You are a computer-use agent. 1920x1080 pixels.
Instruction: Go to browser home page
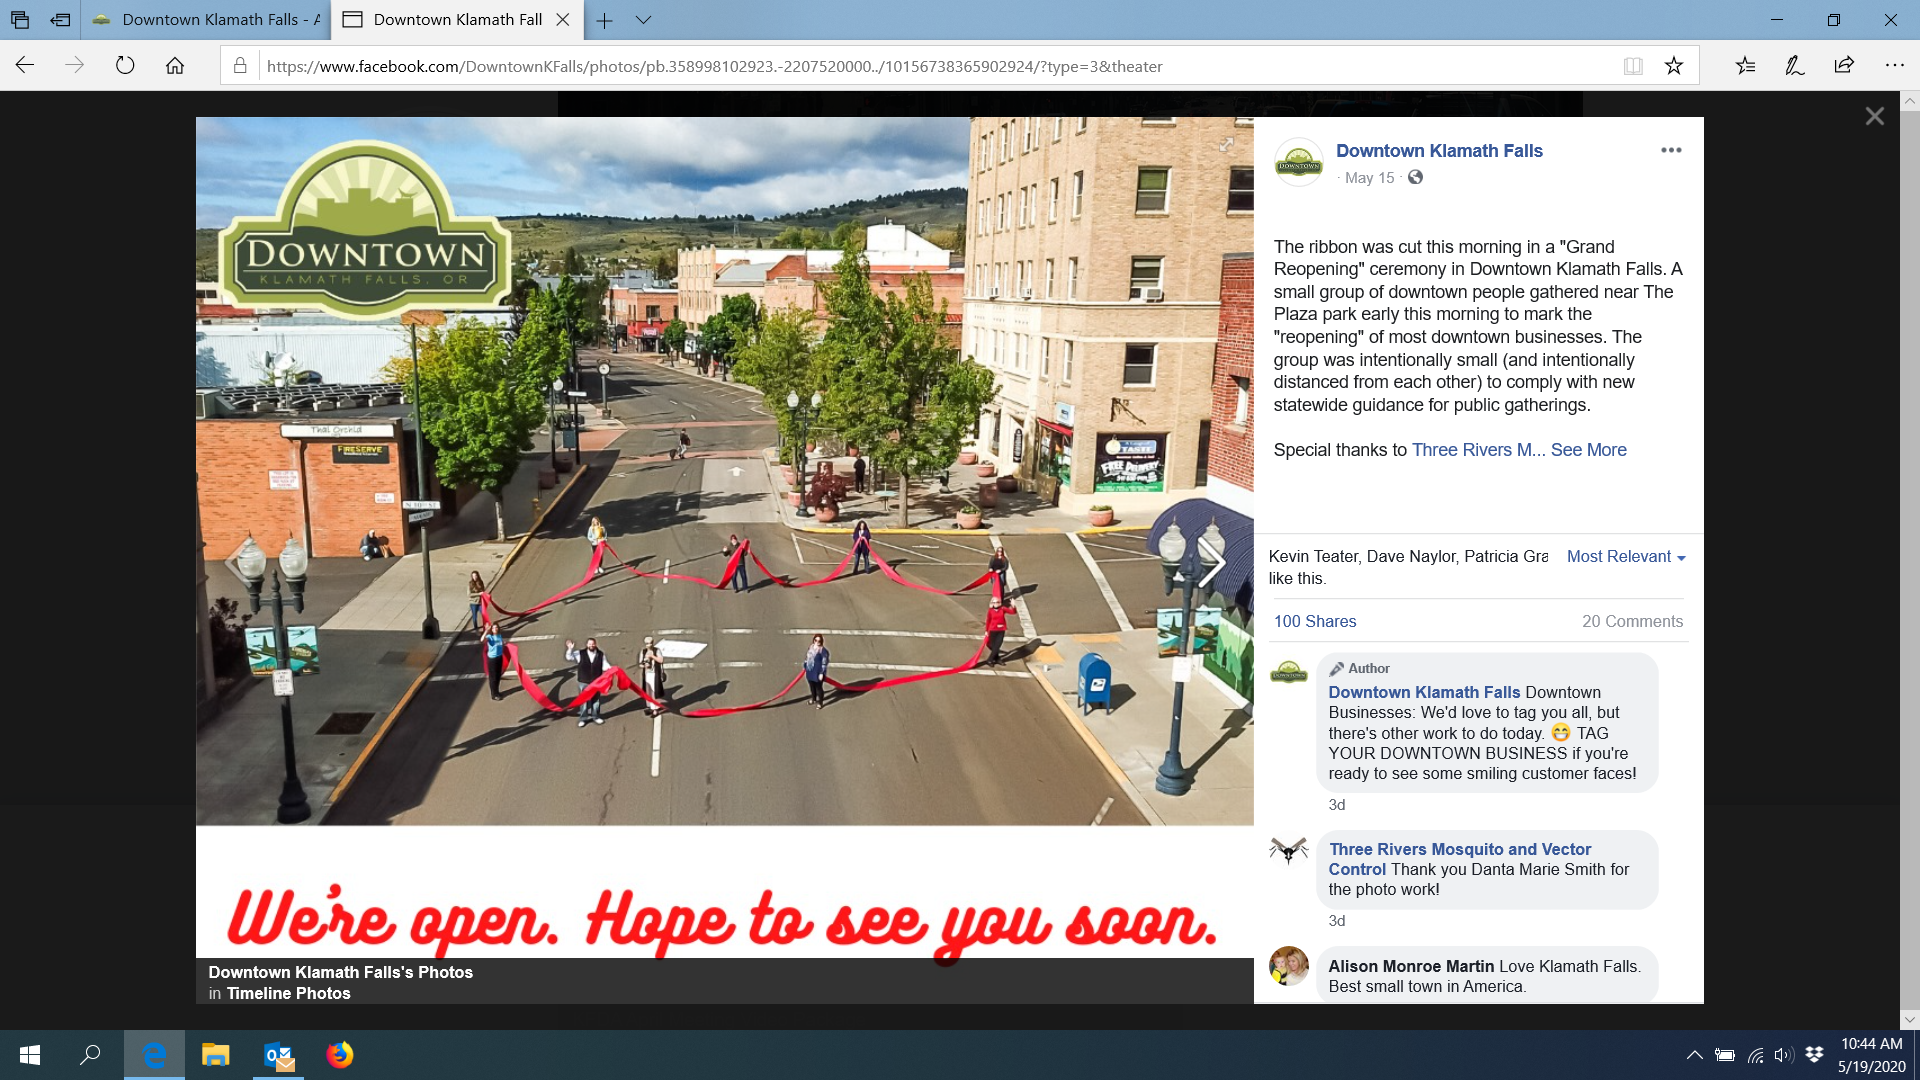coord(175,66)
